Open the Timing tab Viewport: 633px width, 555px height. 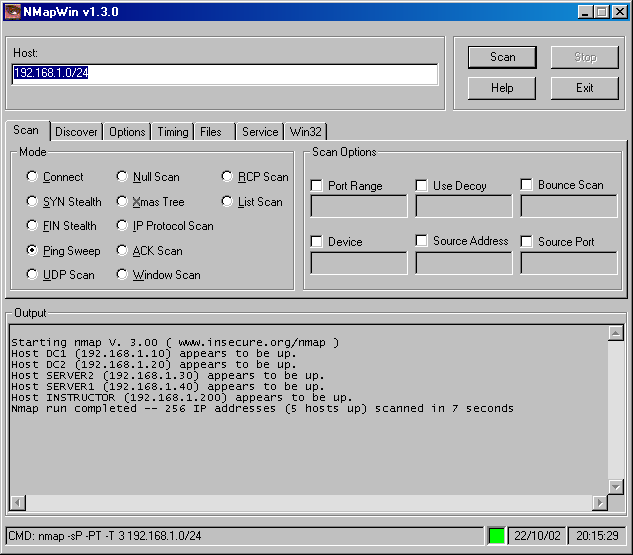pos(173,132)
